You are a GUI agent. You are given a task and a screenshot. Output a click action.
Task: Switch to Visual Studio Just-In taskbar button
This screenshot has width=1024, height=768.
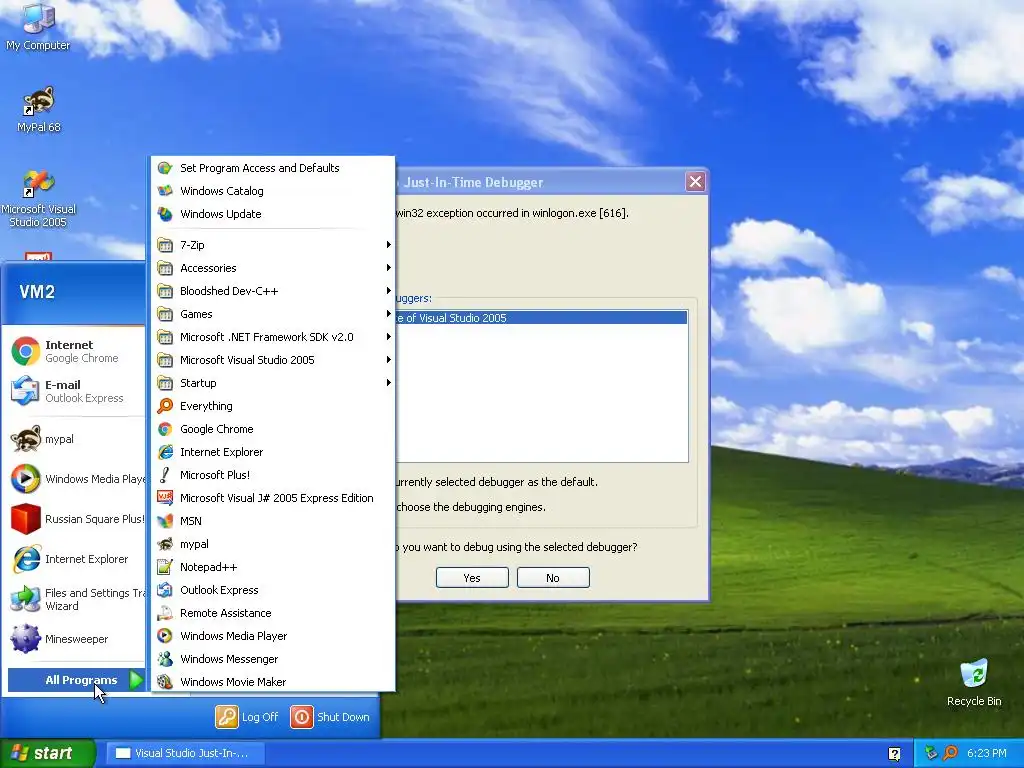pyautogui.click(x=185, y=753)
